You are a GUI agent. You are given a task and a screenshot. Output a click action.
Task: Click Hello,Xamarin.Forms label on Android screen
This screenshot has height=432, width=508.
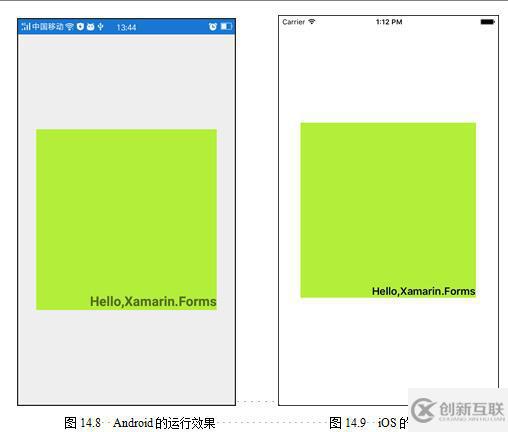point(153,301)
